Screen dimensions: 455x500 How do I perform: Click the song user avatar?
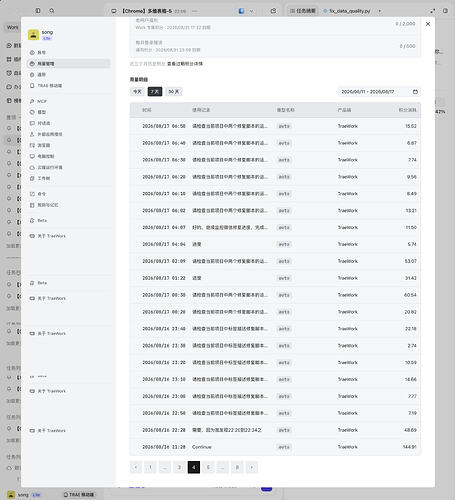(x=33, y=35)
